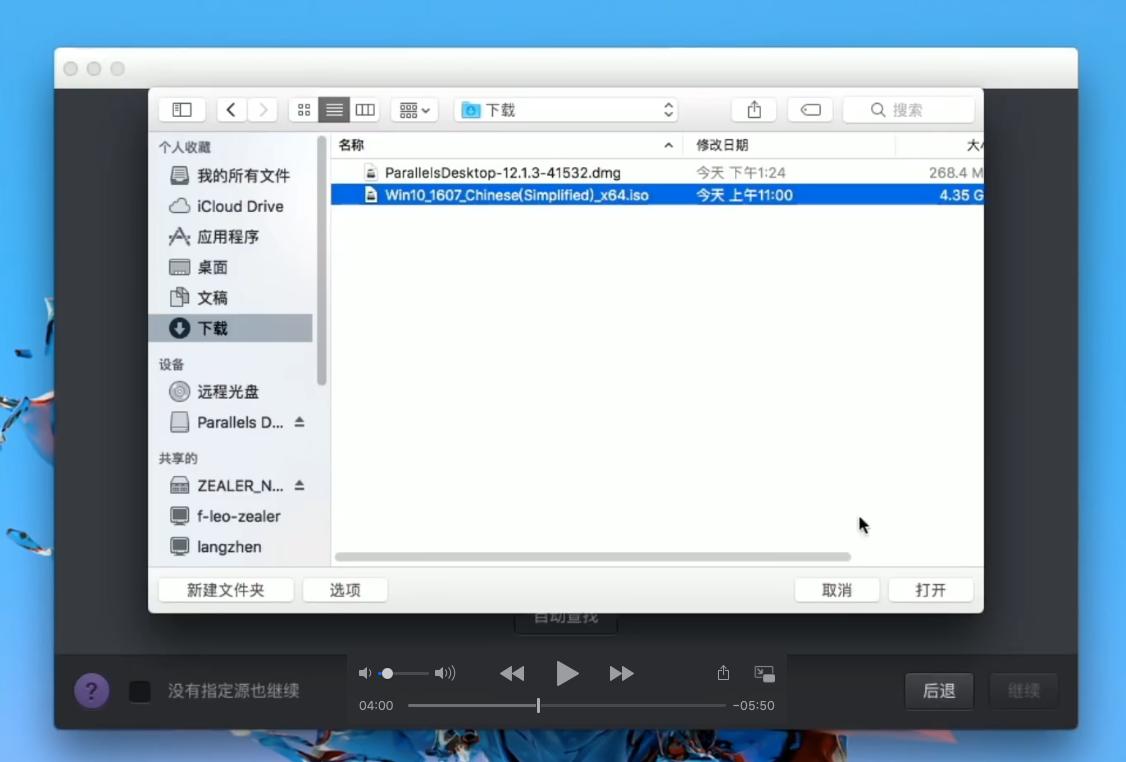1126x762 pixels.
Task: Reverse sort order via the 名称 column chevron
Action: pos(667,144)
